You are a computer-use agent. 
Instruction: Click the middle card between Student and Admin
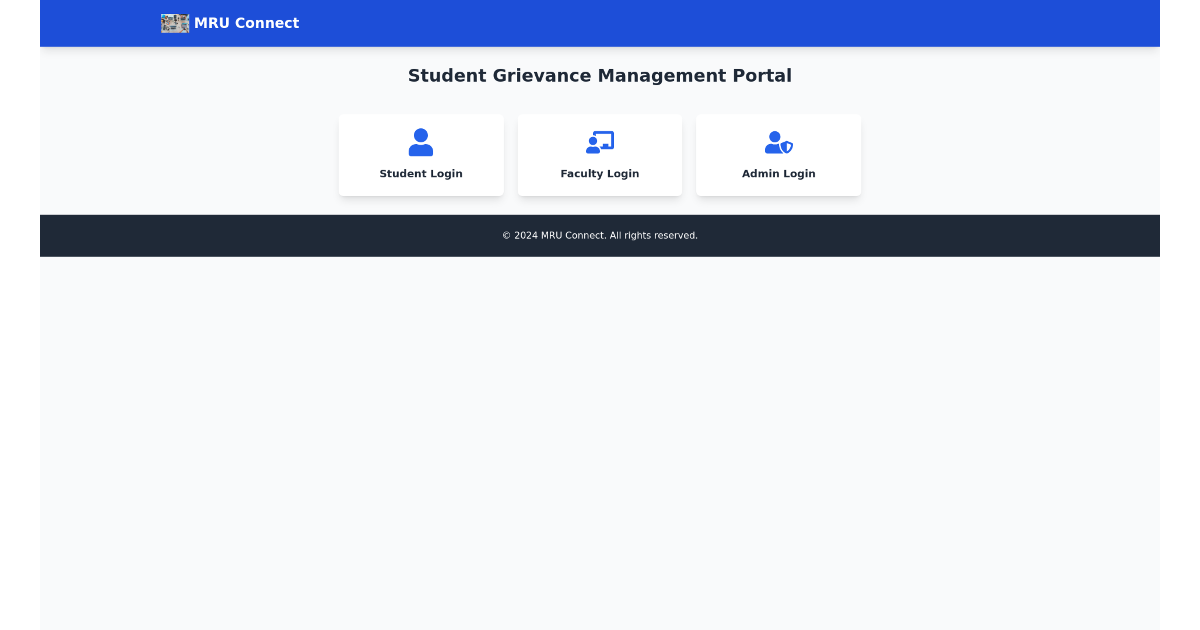(x=599, y=155)
